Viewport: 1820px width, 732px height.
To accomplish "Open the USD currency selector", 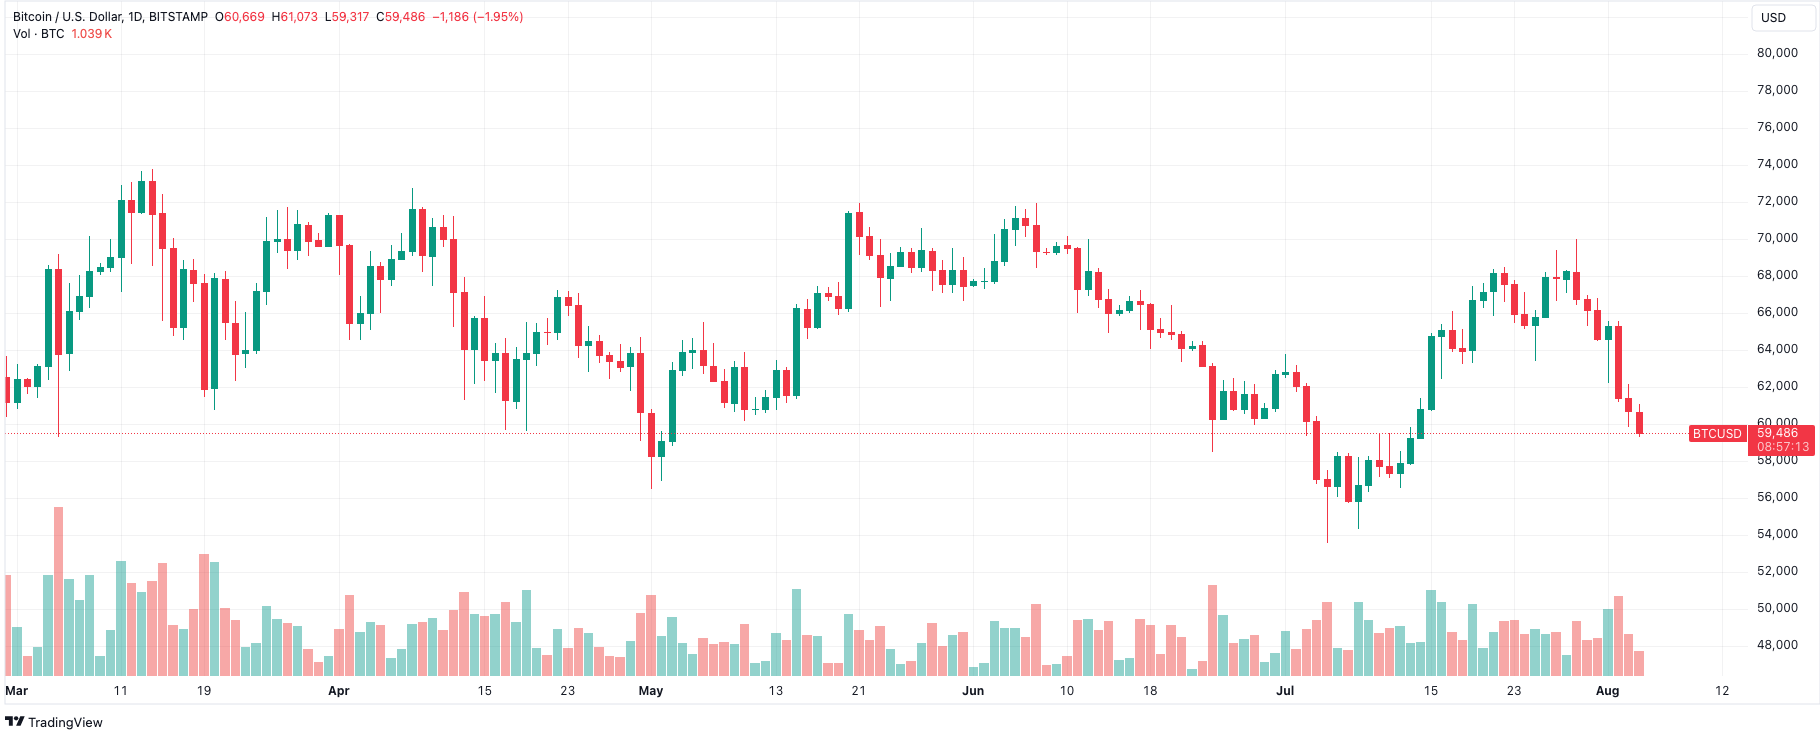I will pyautogui.click(x=1773, y=17).
